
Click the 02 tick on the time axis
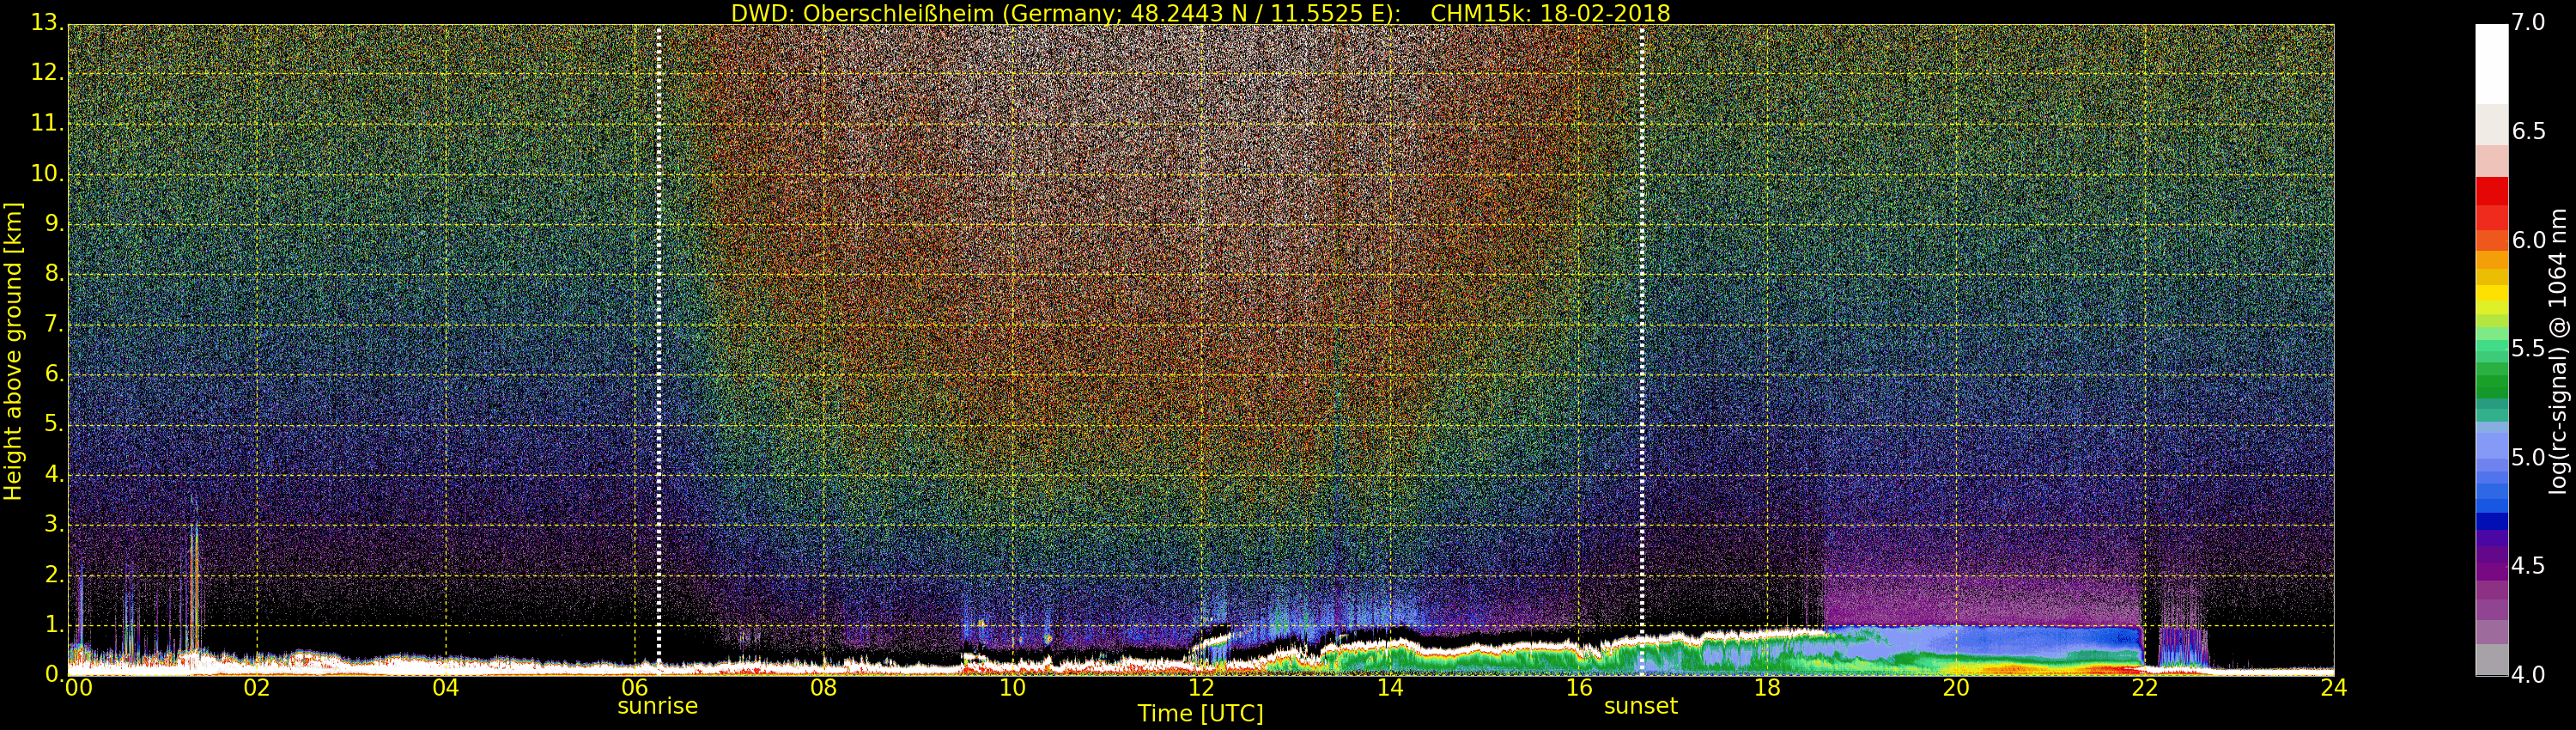257,688
